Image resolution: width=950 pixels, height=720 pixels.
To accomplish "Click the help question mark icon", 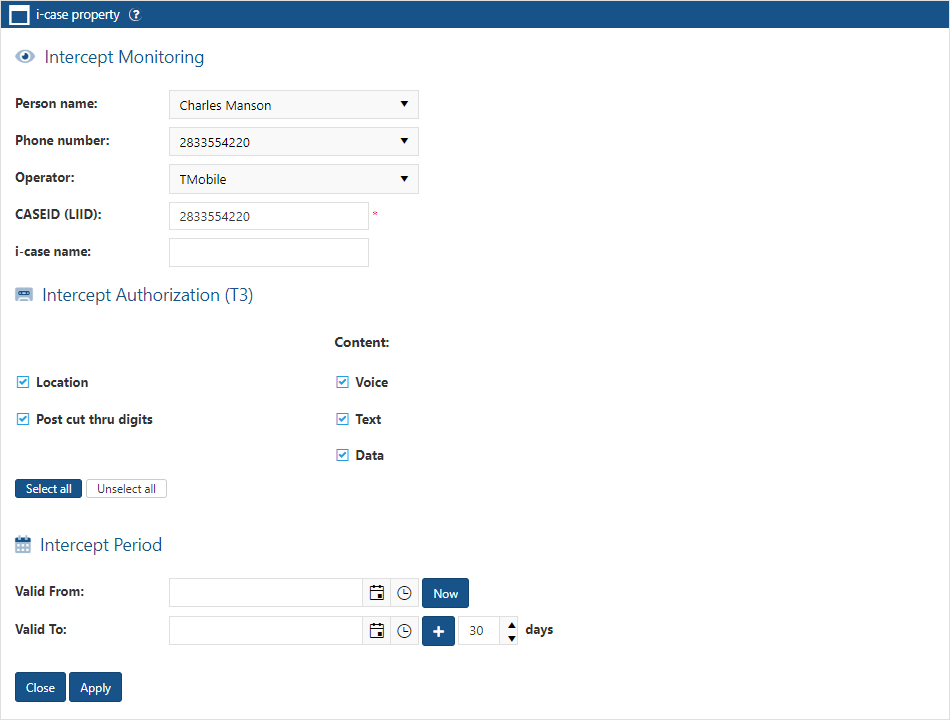I will [135, 15].
